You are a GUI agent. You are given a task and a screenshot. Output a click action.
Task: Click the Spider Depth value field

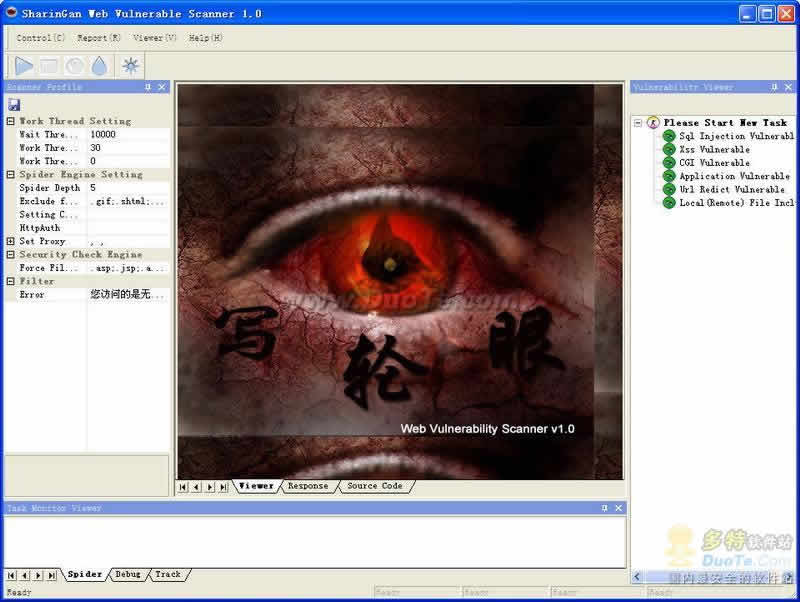(127, 188)
